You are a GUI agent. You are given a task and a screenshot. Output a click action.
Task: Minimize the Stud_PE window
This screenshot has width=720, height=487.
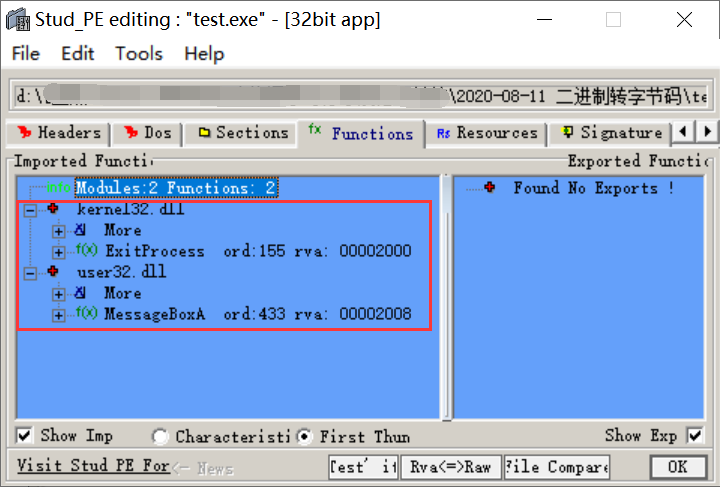(x=544, y=20)
